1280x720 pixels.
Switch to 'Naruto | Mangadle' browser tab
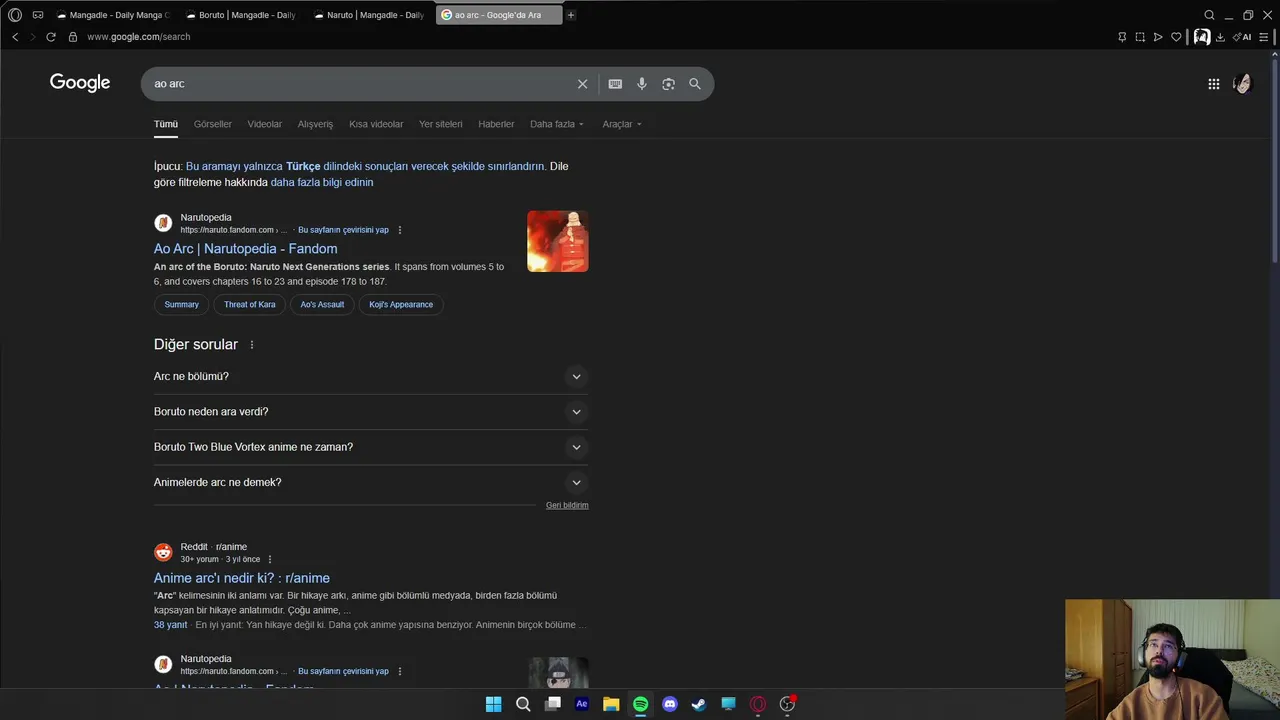point(369,15)
